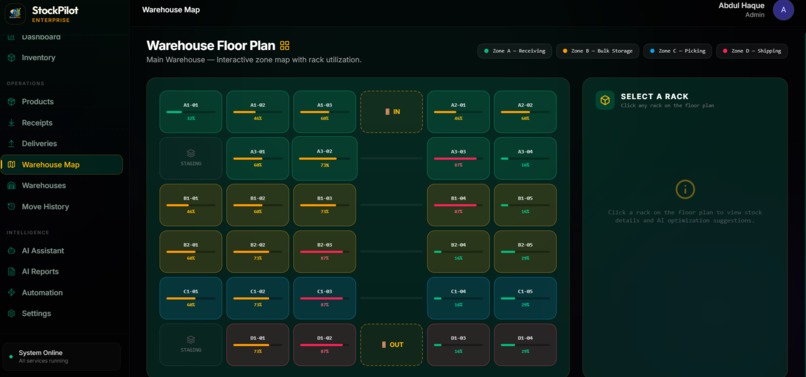Click the Settings gear icon
806x377 pixels.
(x=11, y=313)
